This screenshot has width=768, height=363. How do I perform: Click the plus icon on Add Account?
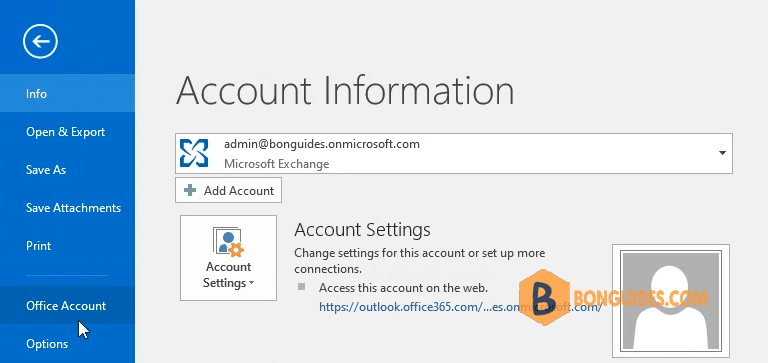(190, 190)
